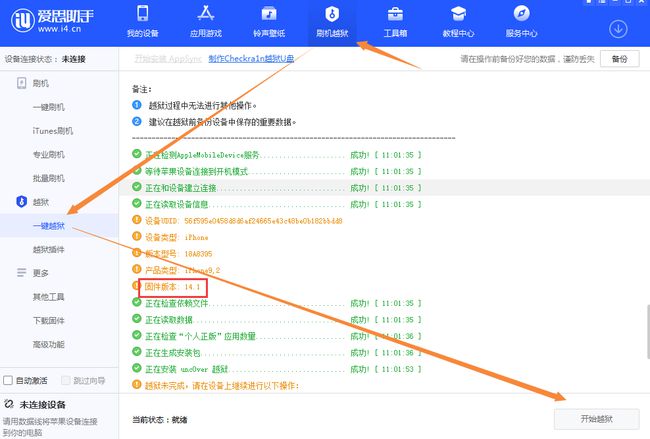Open the download manager arrow icon
This screenshot has height=439, width=650.
click(x=618, y=29)
